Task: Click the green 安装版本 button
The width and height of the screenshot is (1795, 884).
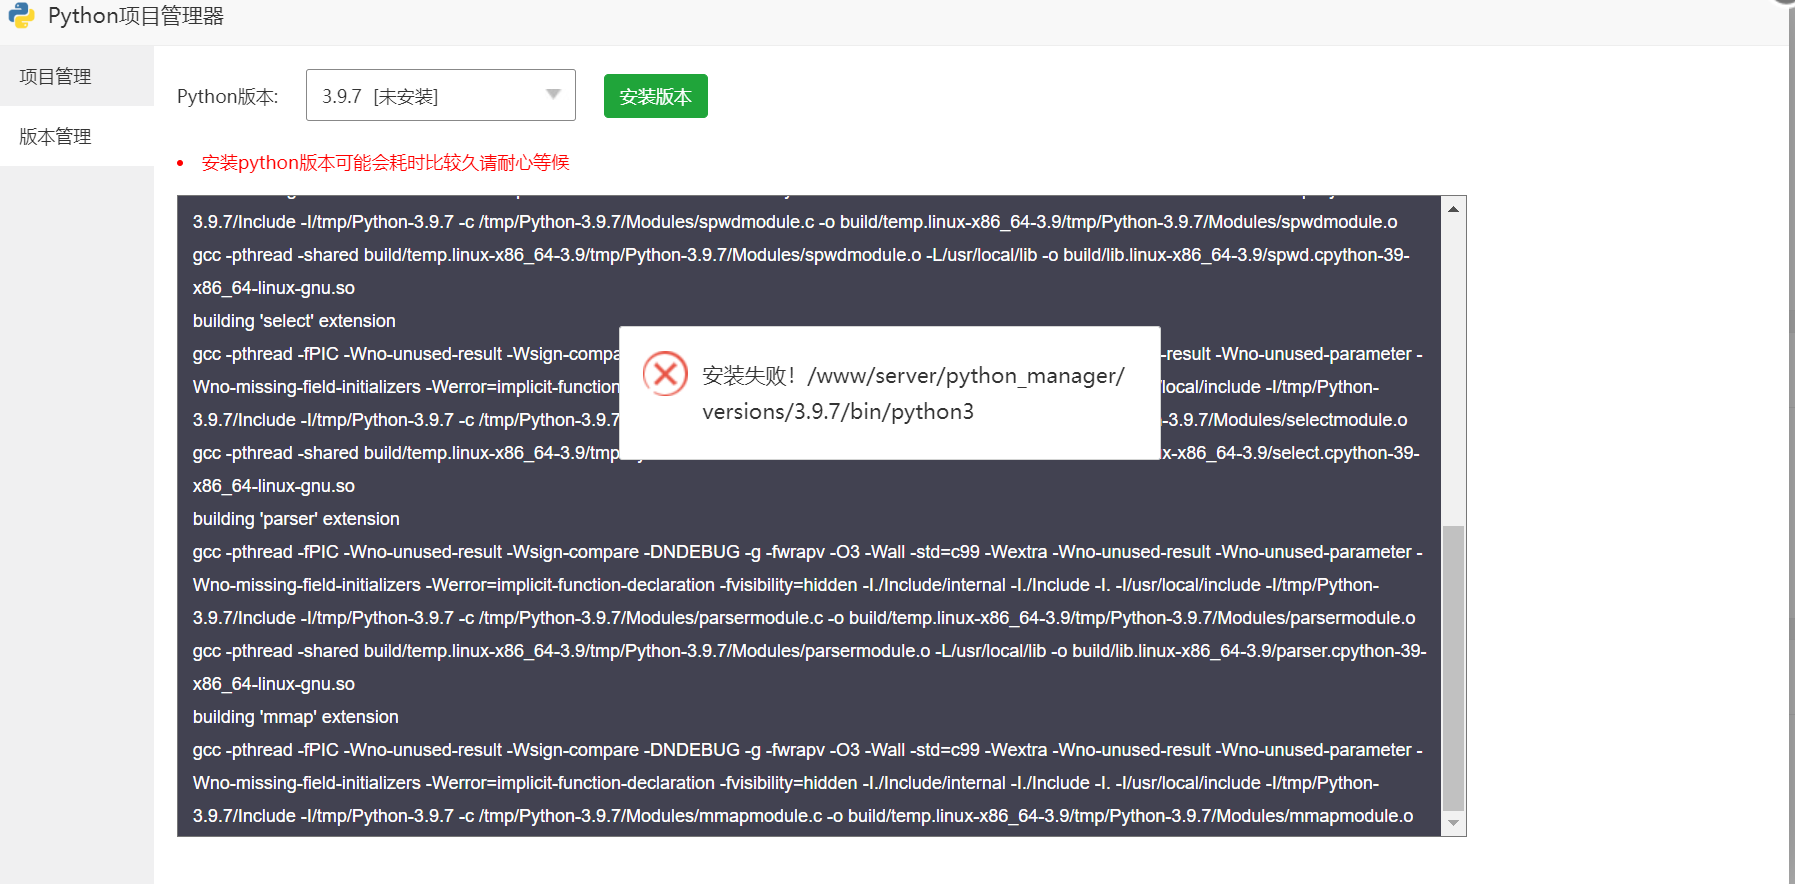Action: click(656, 96)
